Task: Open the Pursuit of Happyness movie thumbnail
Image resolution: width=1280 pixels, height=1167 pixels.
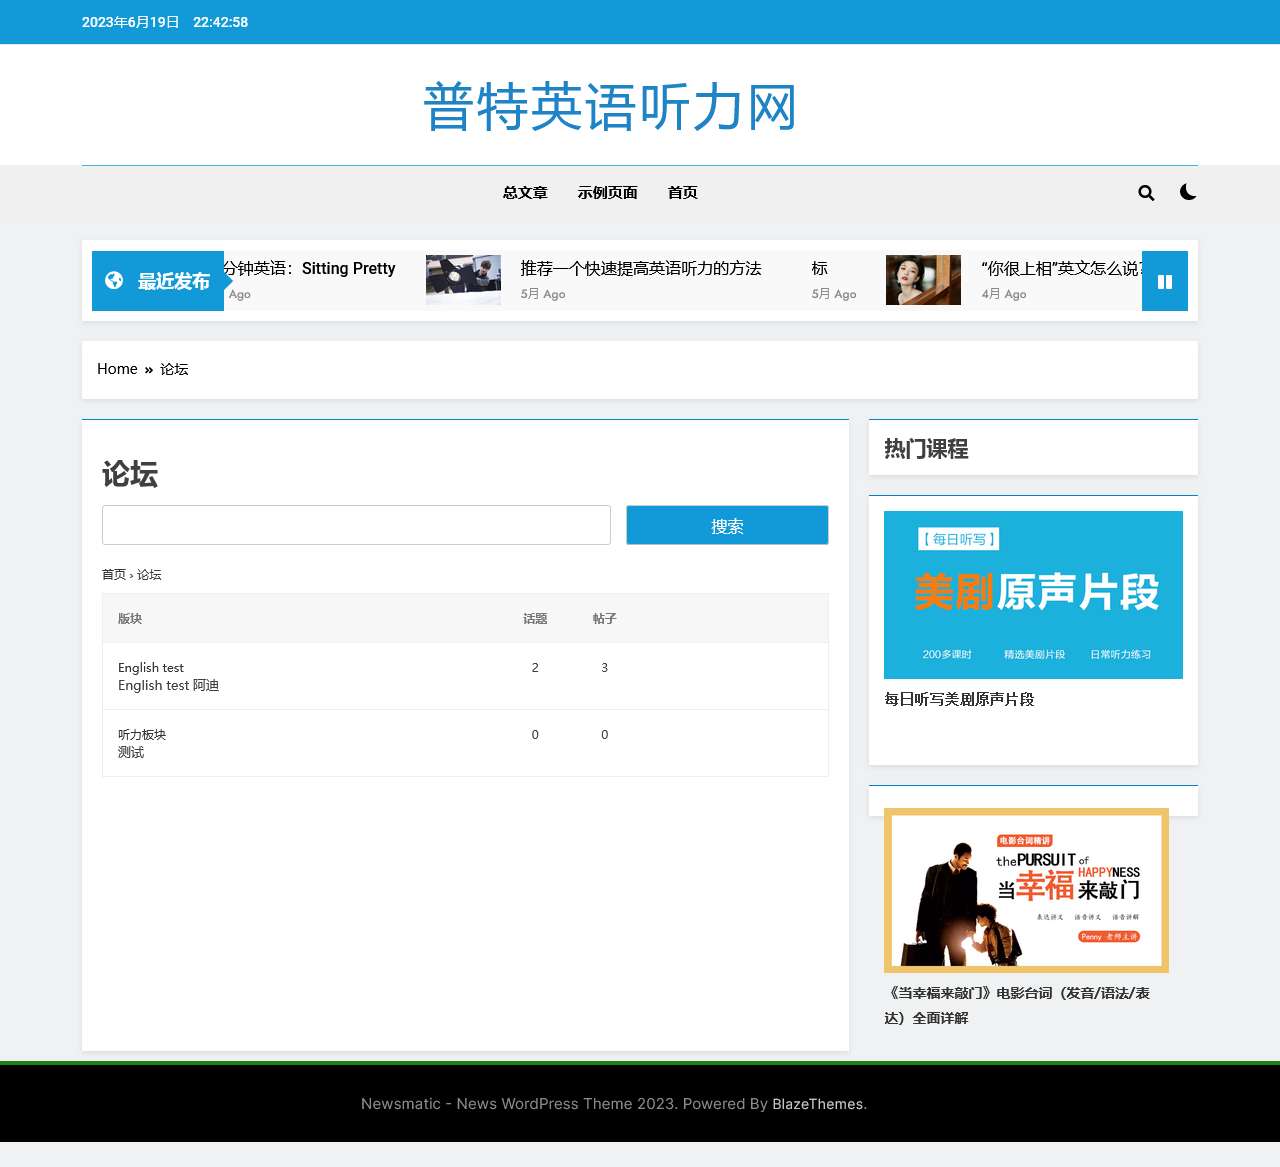Action: 1025,890
